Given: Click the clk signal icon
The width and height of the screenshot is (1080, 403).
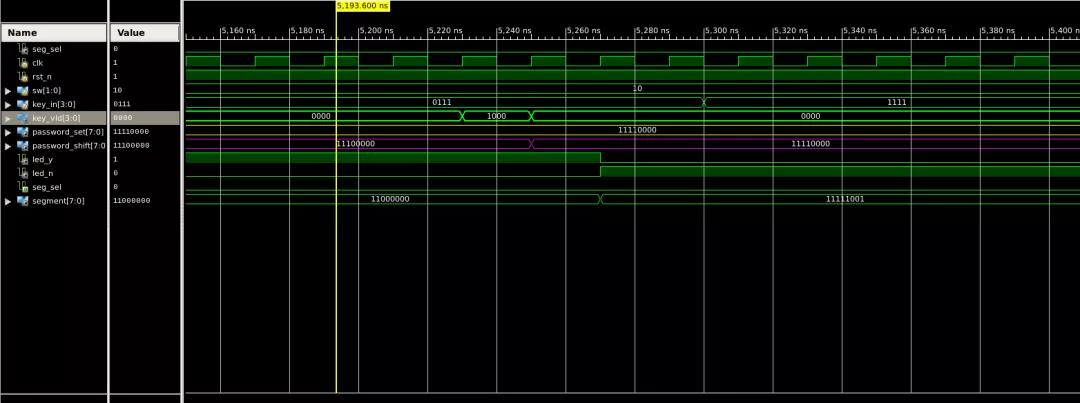Looking at the screenshot, I should [23, 63].
